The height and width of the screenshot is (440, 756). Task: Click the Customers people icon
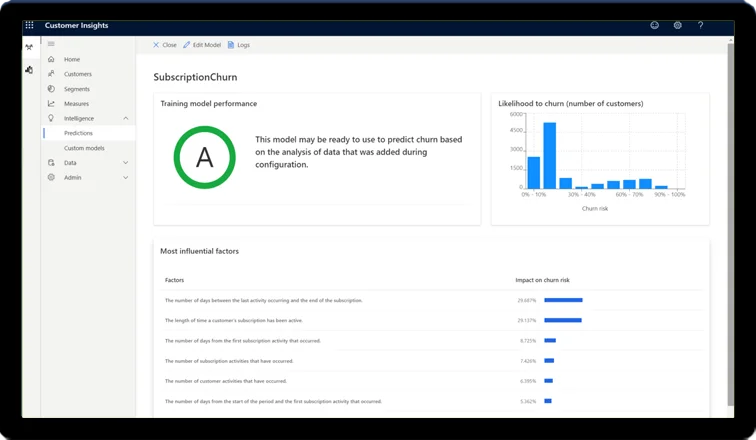pos(51,74)
